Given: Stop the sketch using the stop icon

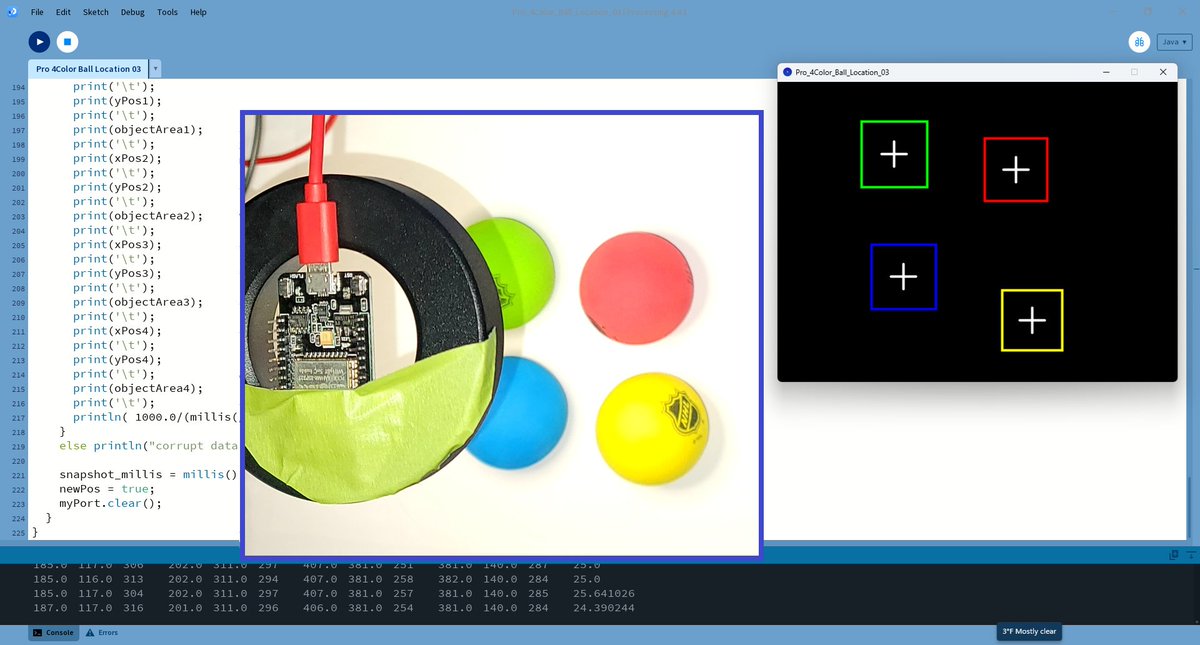Looking at the screenshot, I should point(68,41).
